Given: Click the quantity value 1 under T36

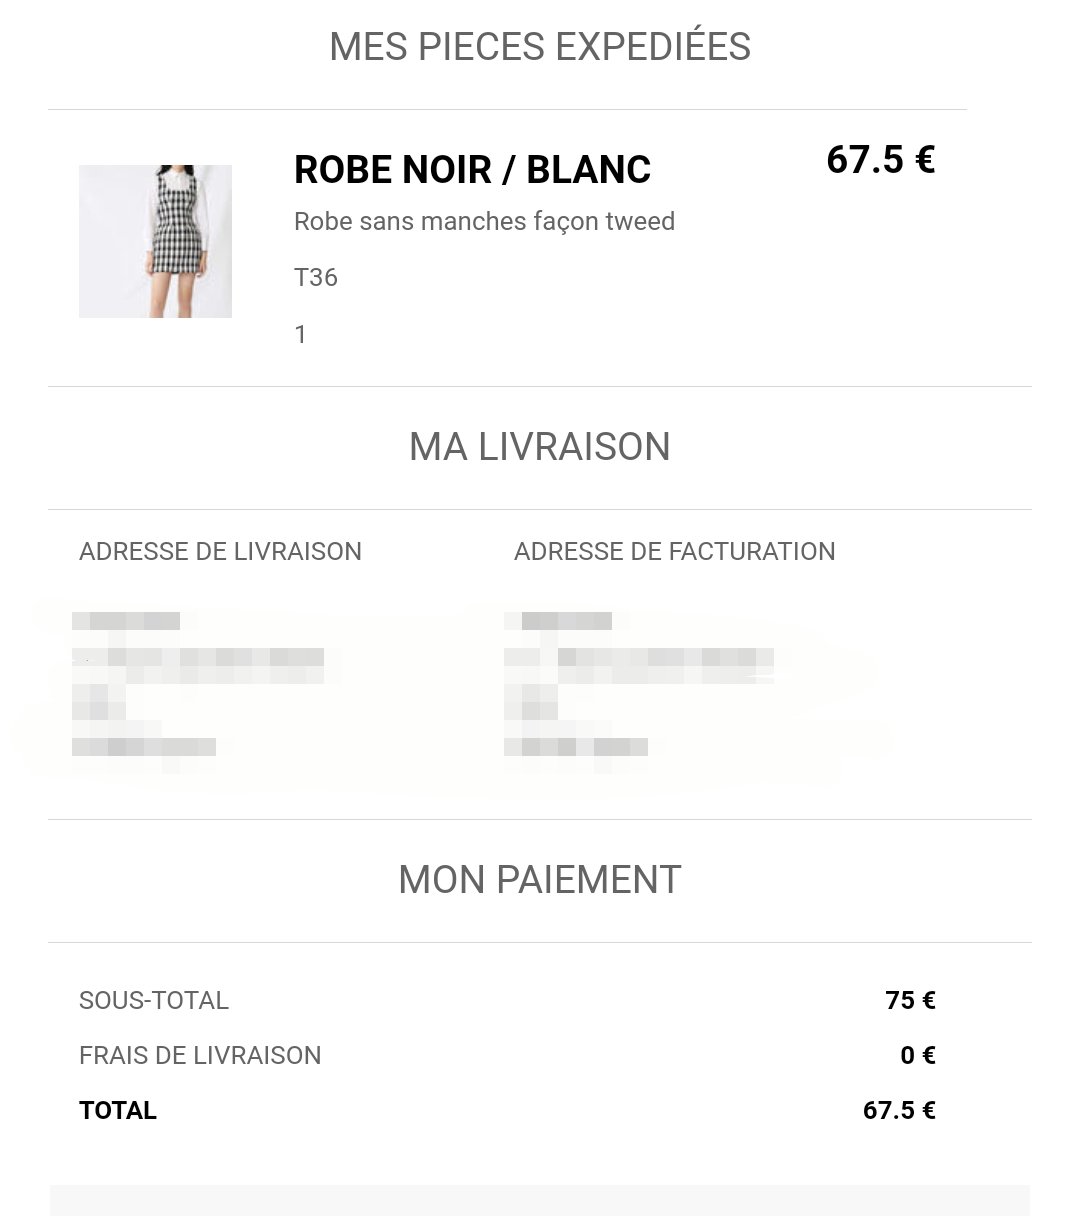Looking at the screenshot, I should (x=300, y=334).
